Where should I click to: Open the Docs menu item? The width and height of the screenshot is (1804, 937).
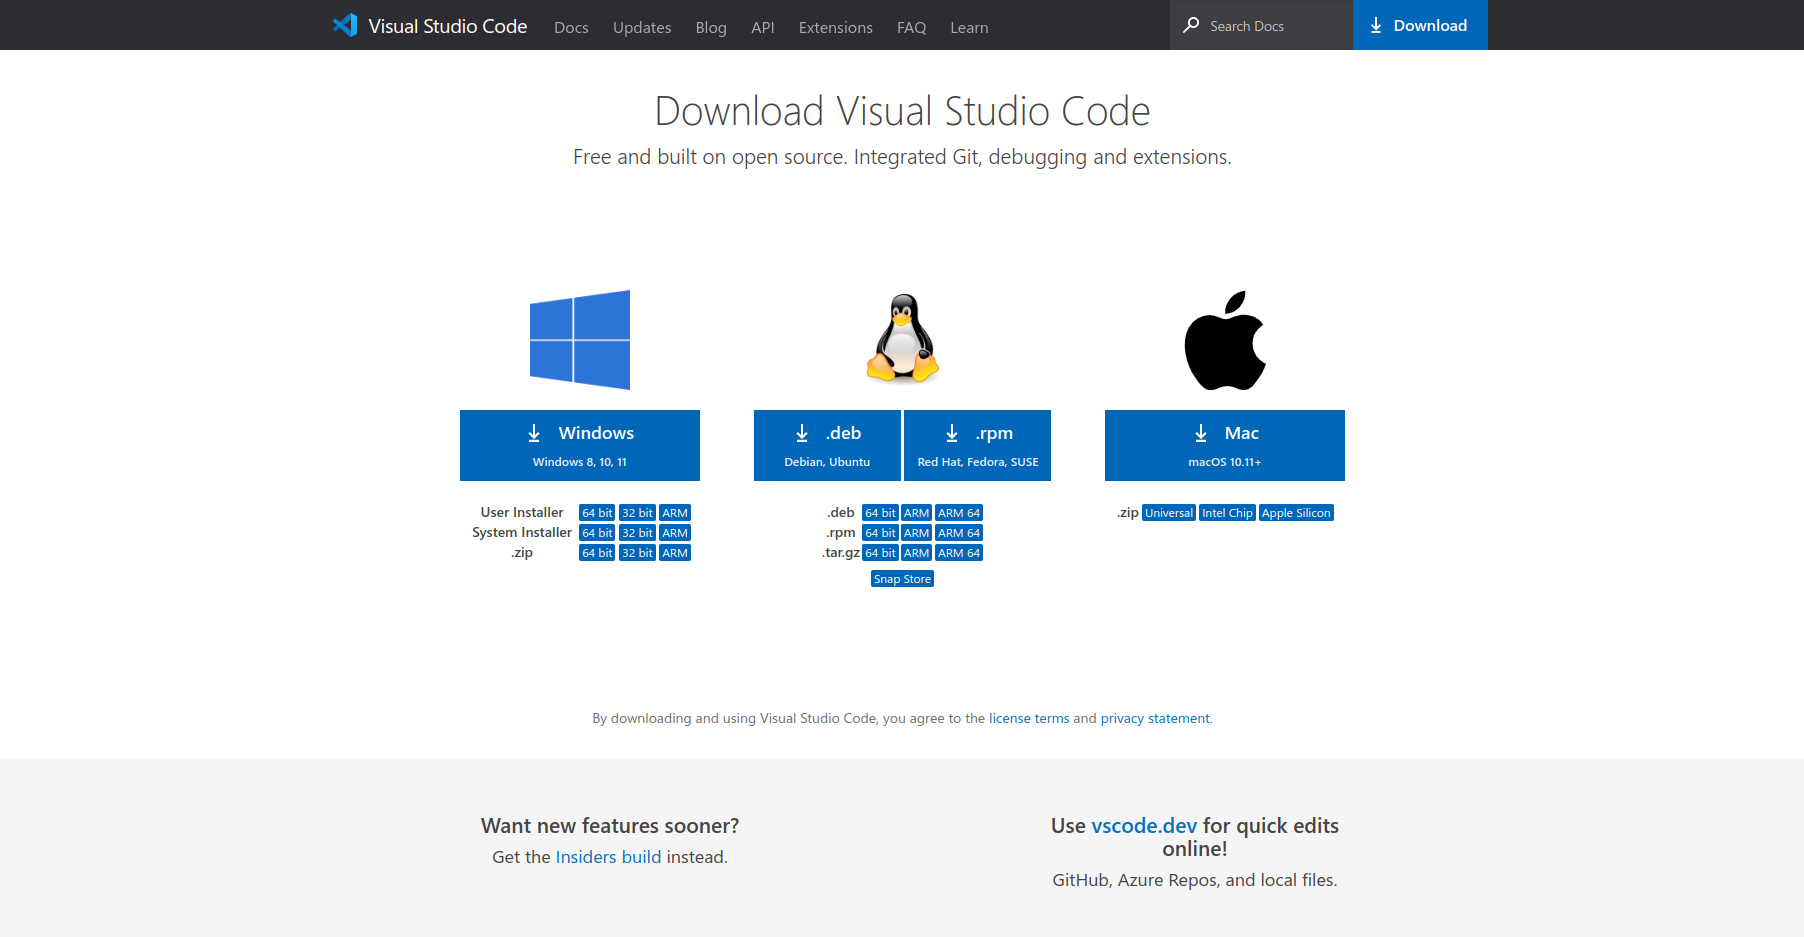[x=571, y=28]
